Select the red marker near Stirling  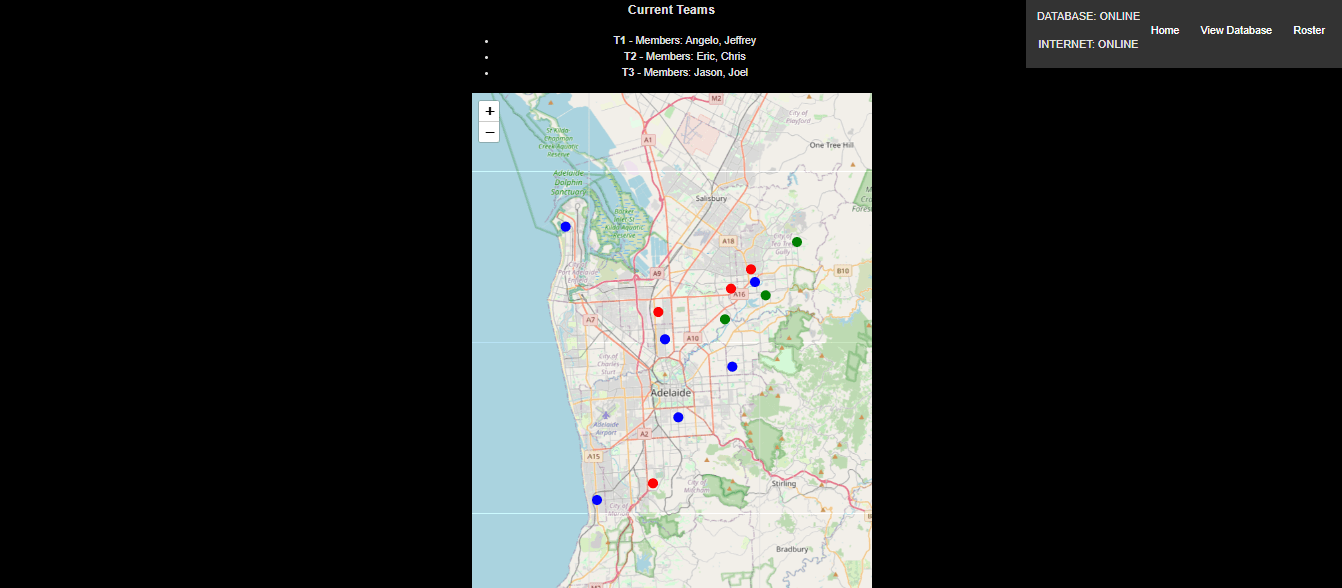(x=652, y=482)
